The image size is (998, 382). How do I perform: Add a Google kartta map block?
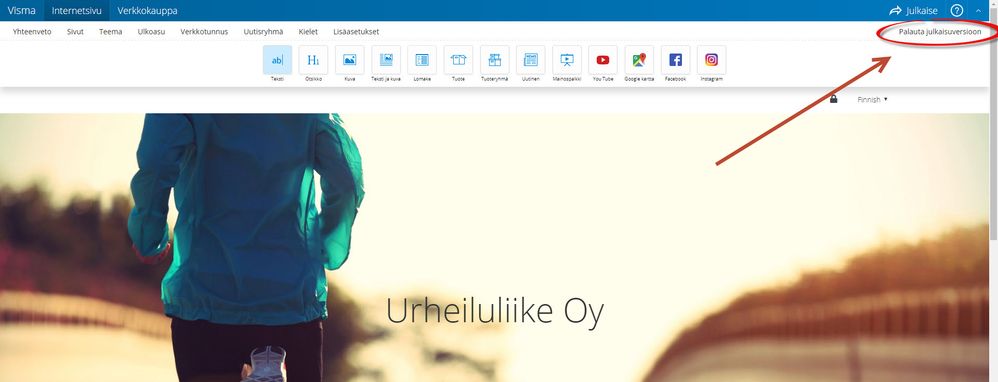pyautogui.click(x=639, y=60)
